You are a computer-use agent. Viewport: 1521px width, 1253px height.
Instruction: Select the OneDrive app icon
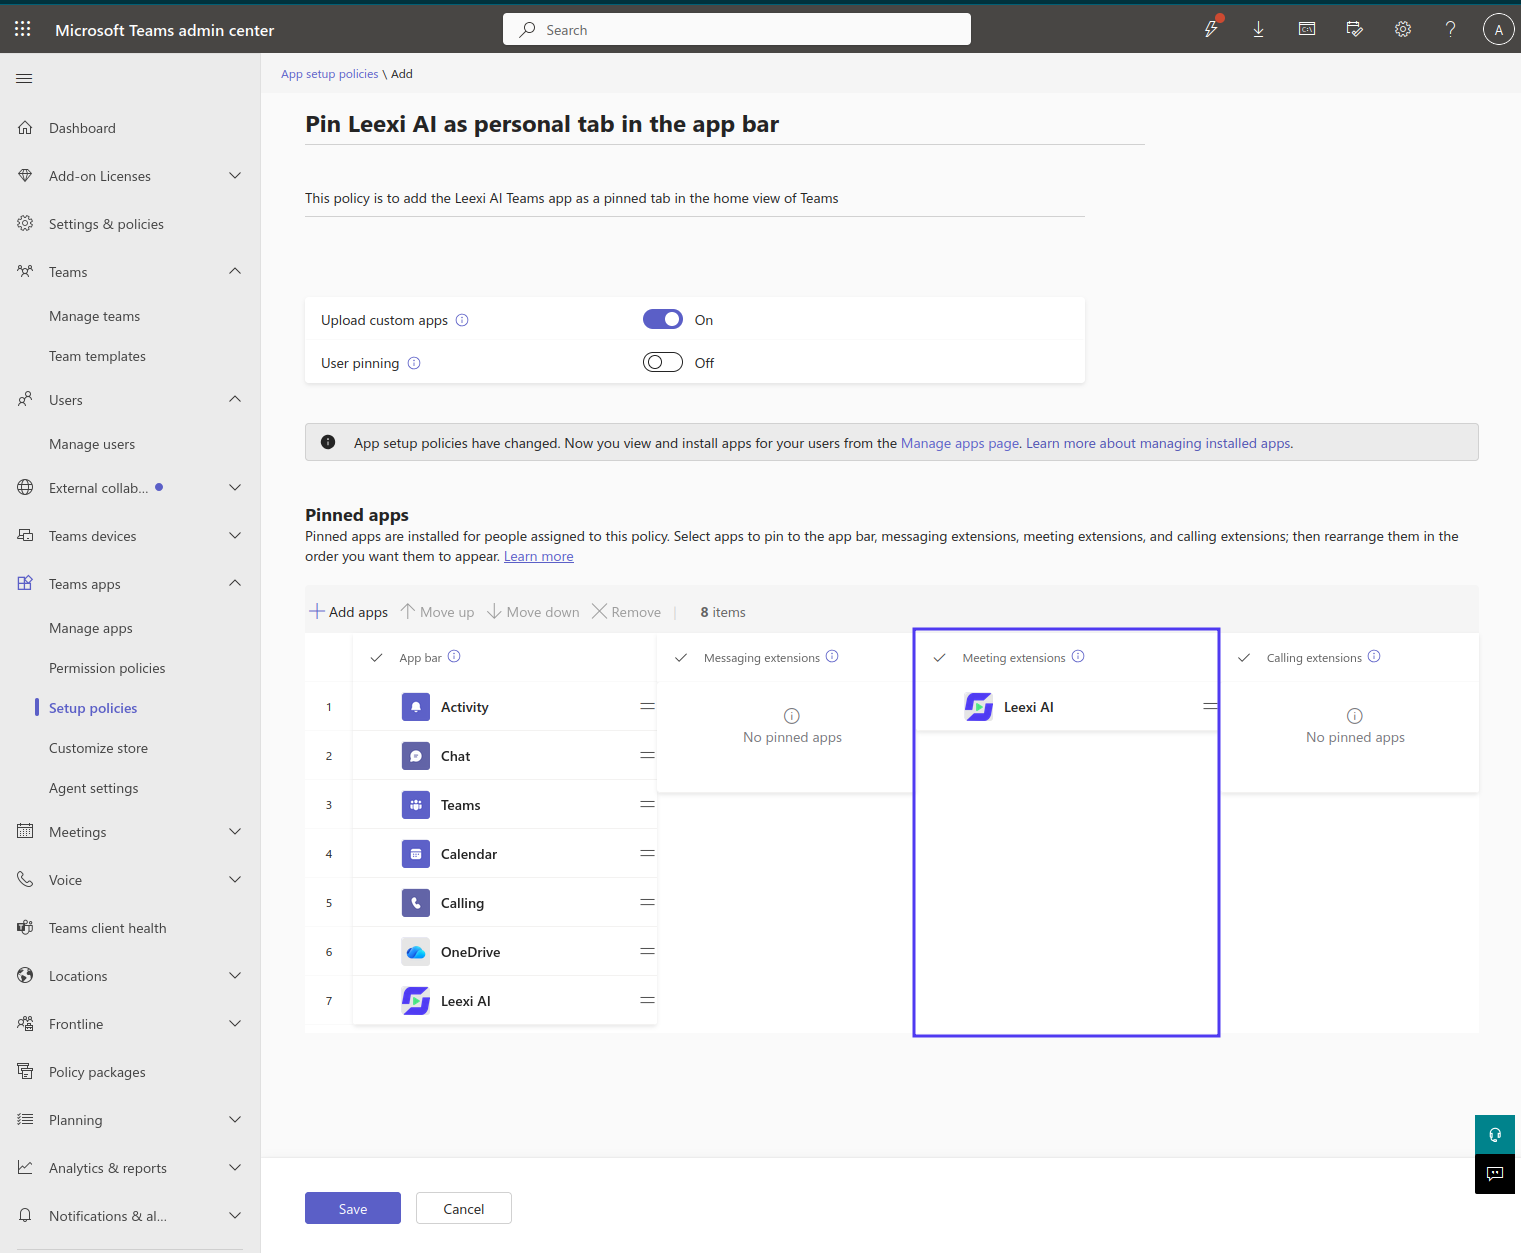coord(416,952)
